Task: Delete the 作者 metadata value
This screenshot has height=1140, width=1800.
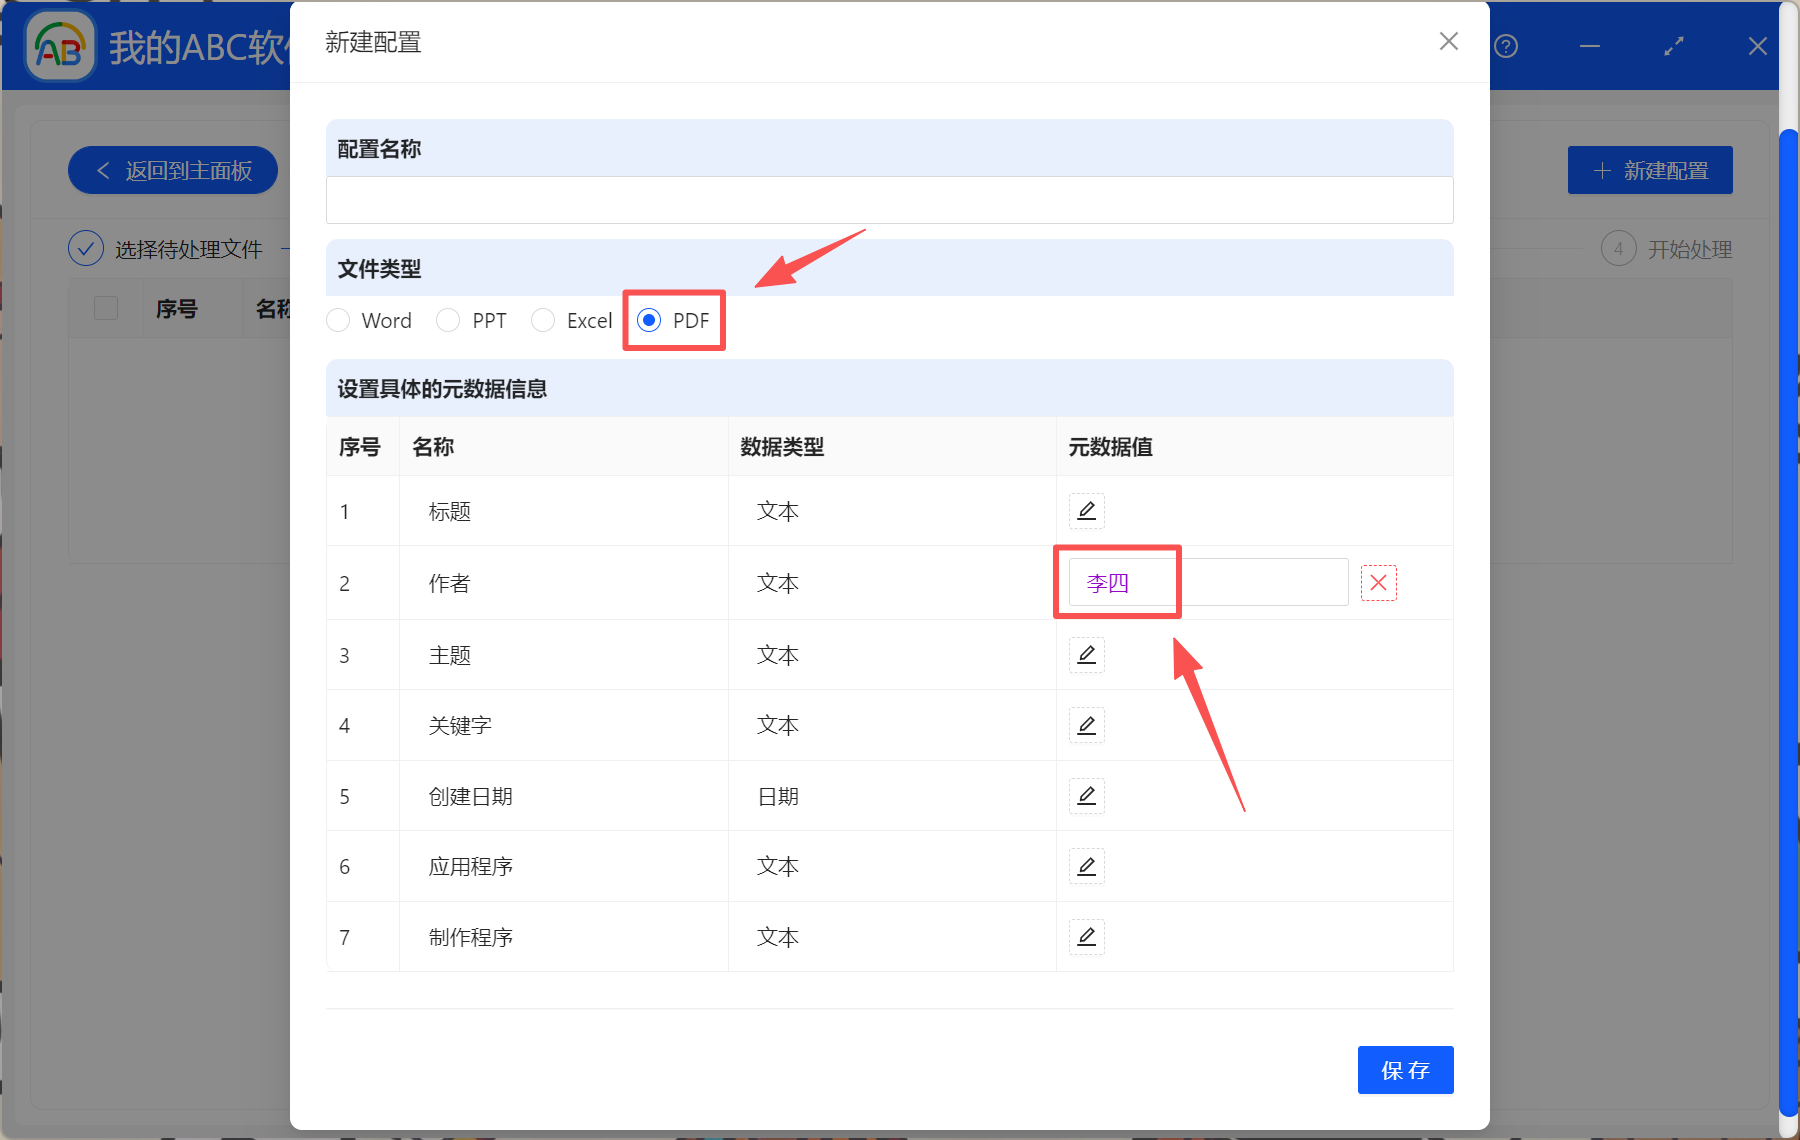Action: [1379, 582]
